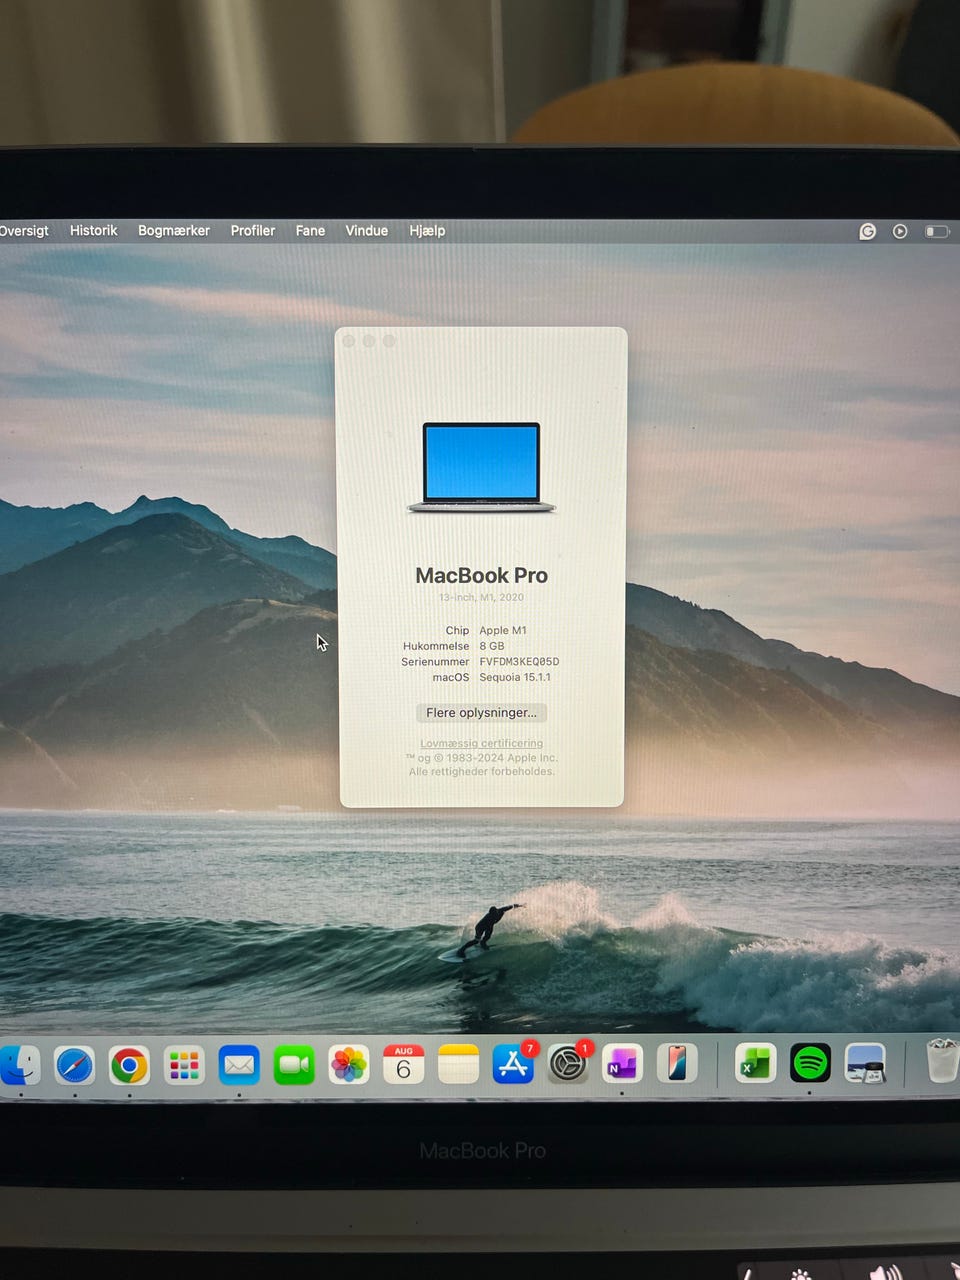
Task: Open the Fane menu
Action: 310,231
